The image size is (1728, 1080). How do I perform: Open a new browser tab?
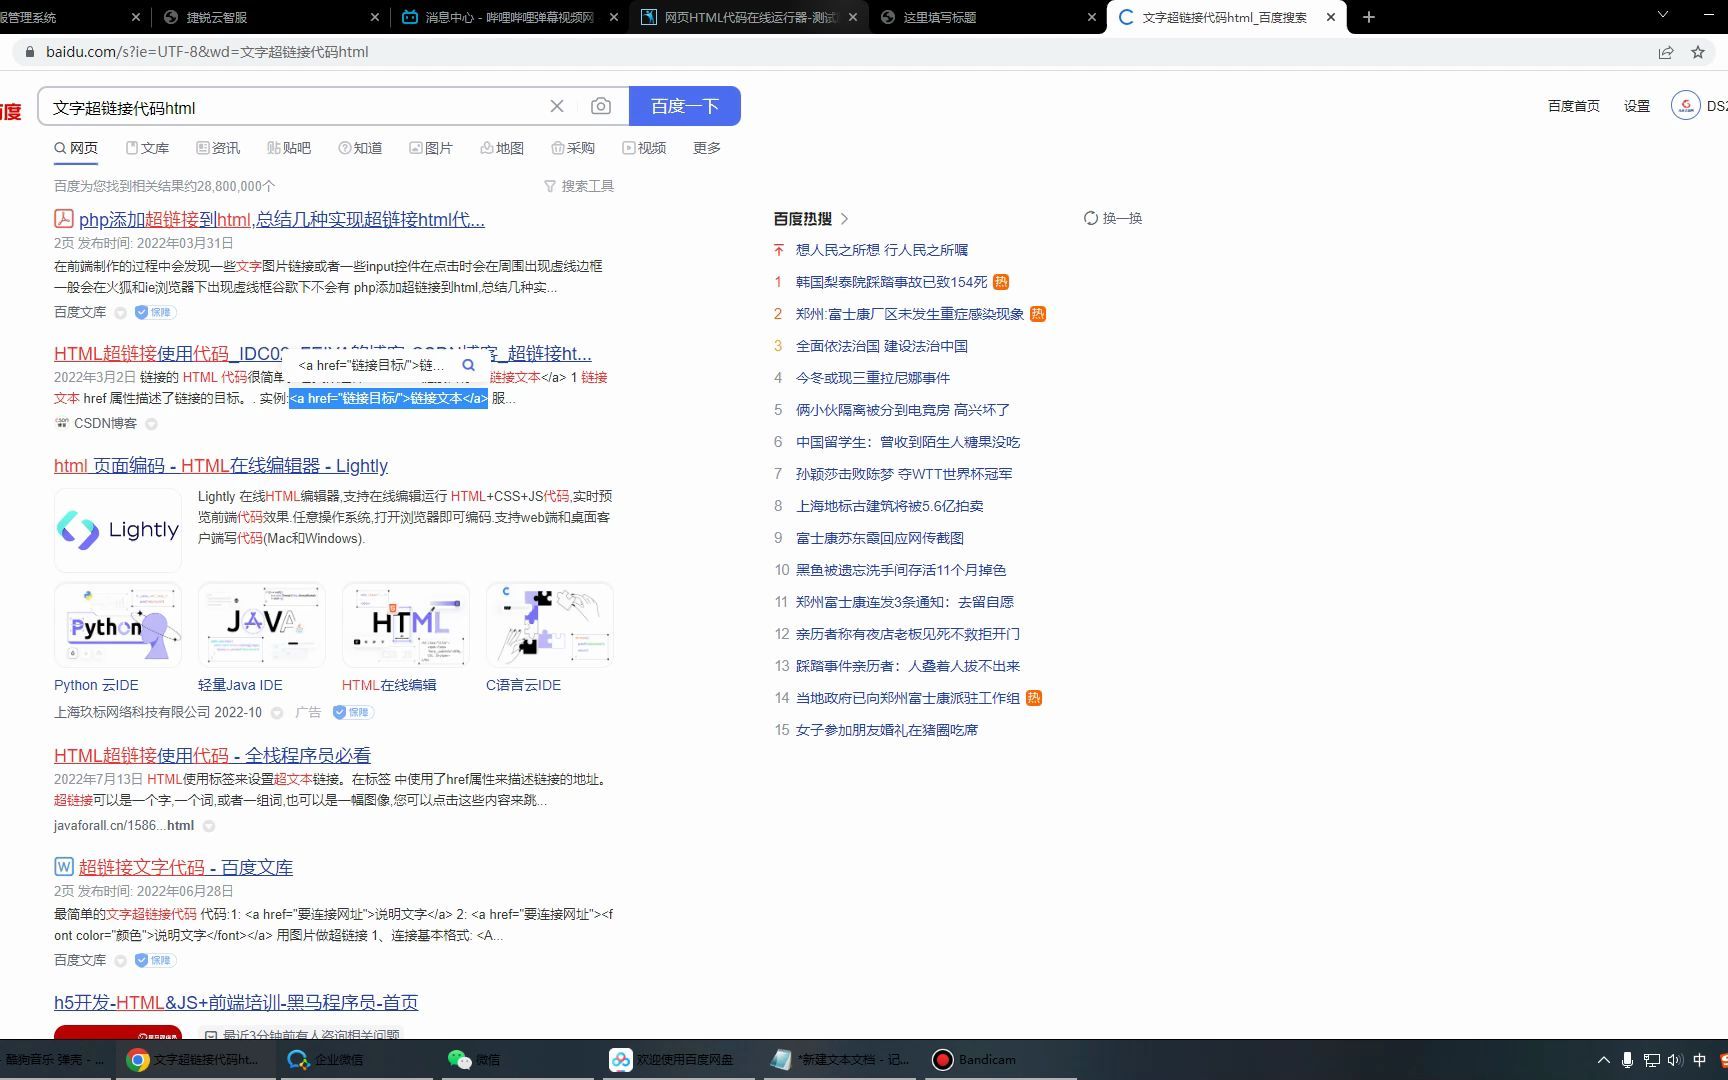click(1369, 17)
